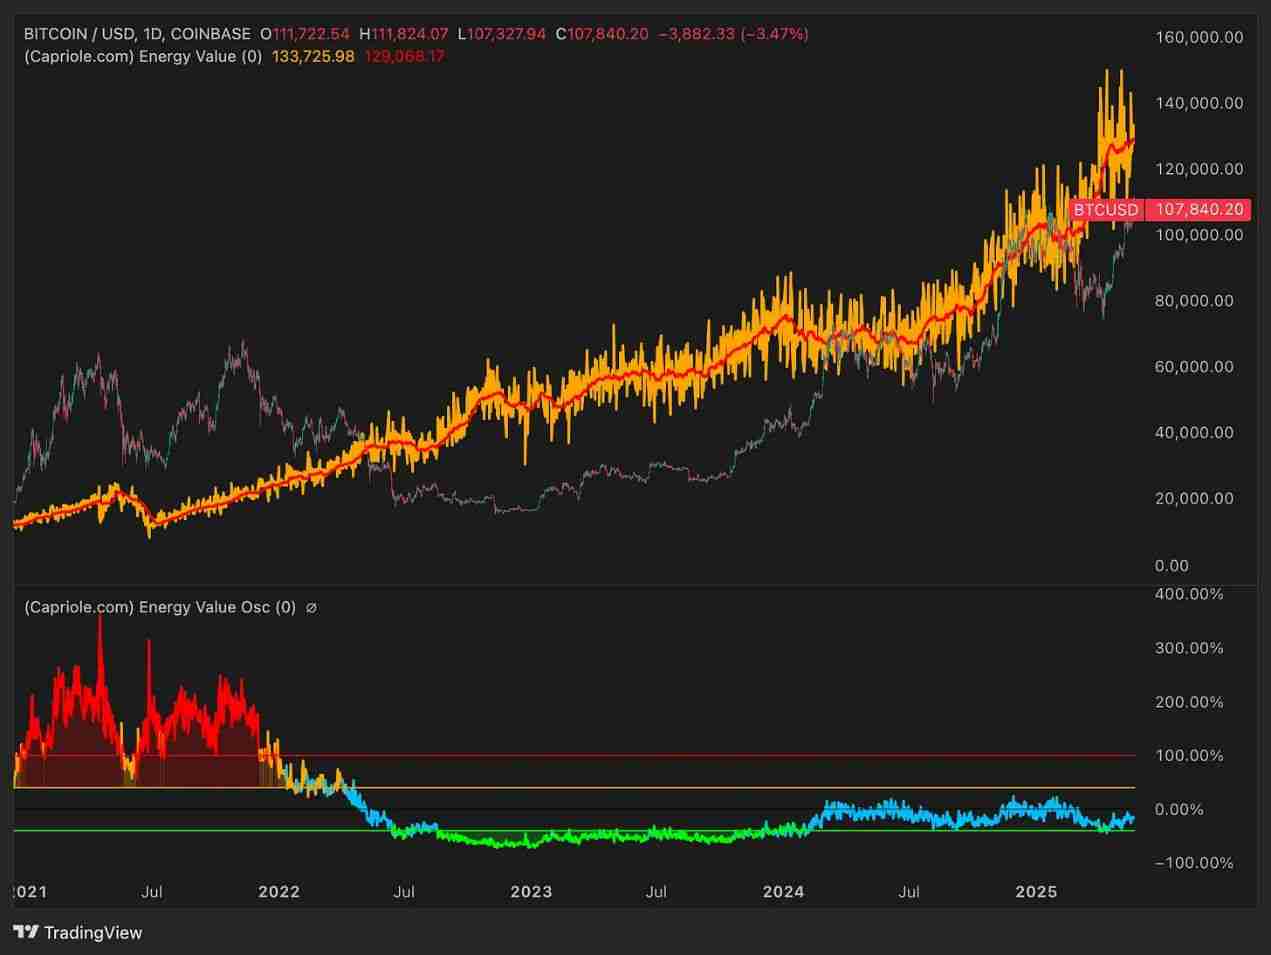Image resolution: width=1271 pixels, height=955 pixels.
Task: Click the 400.00% oscillator scale label
Action: [1190, 593]
